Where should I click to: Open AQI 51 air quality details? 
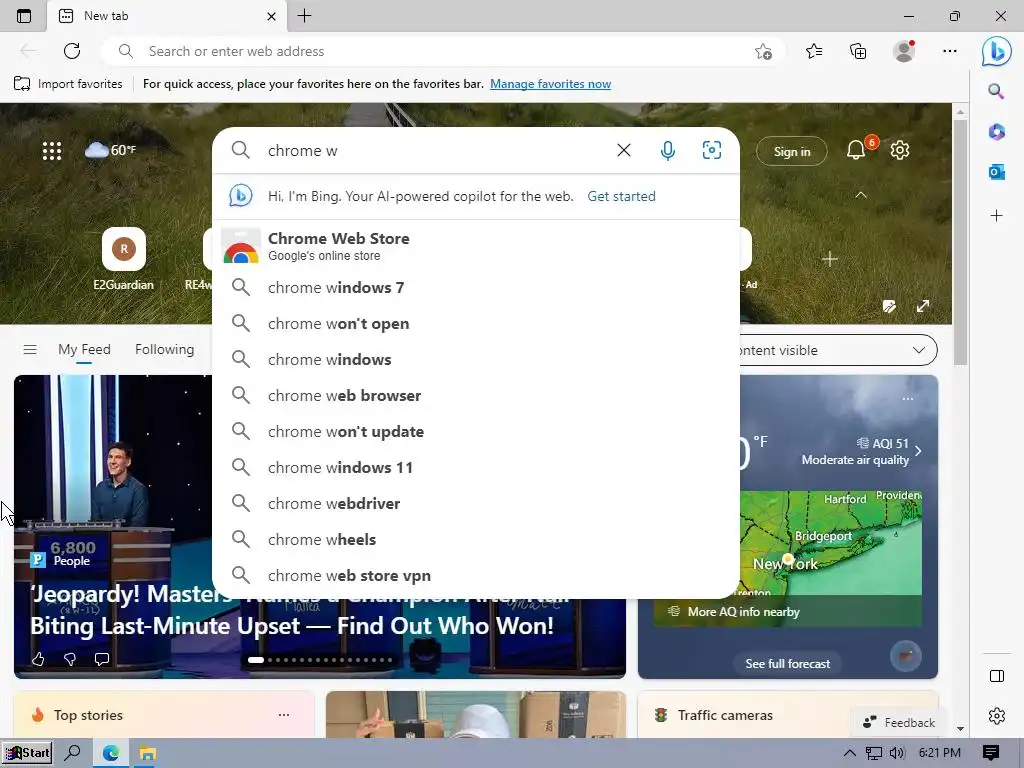[861, 451]
